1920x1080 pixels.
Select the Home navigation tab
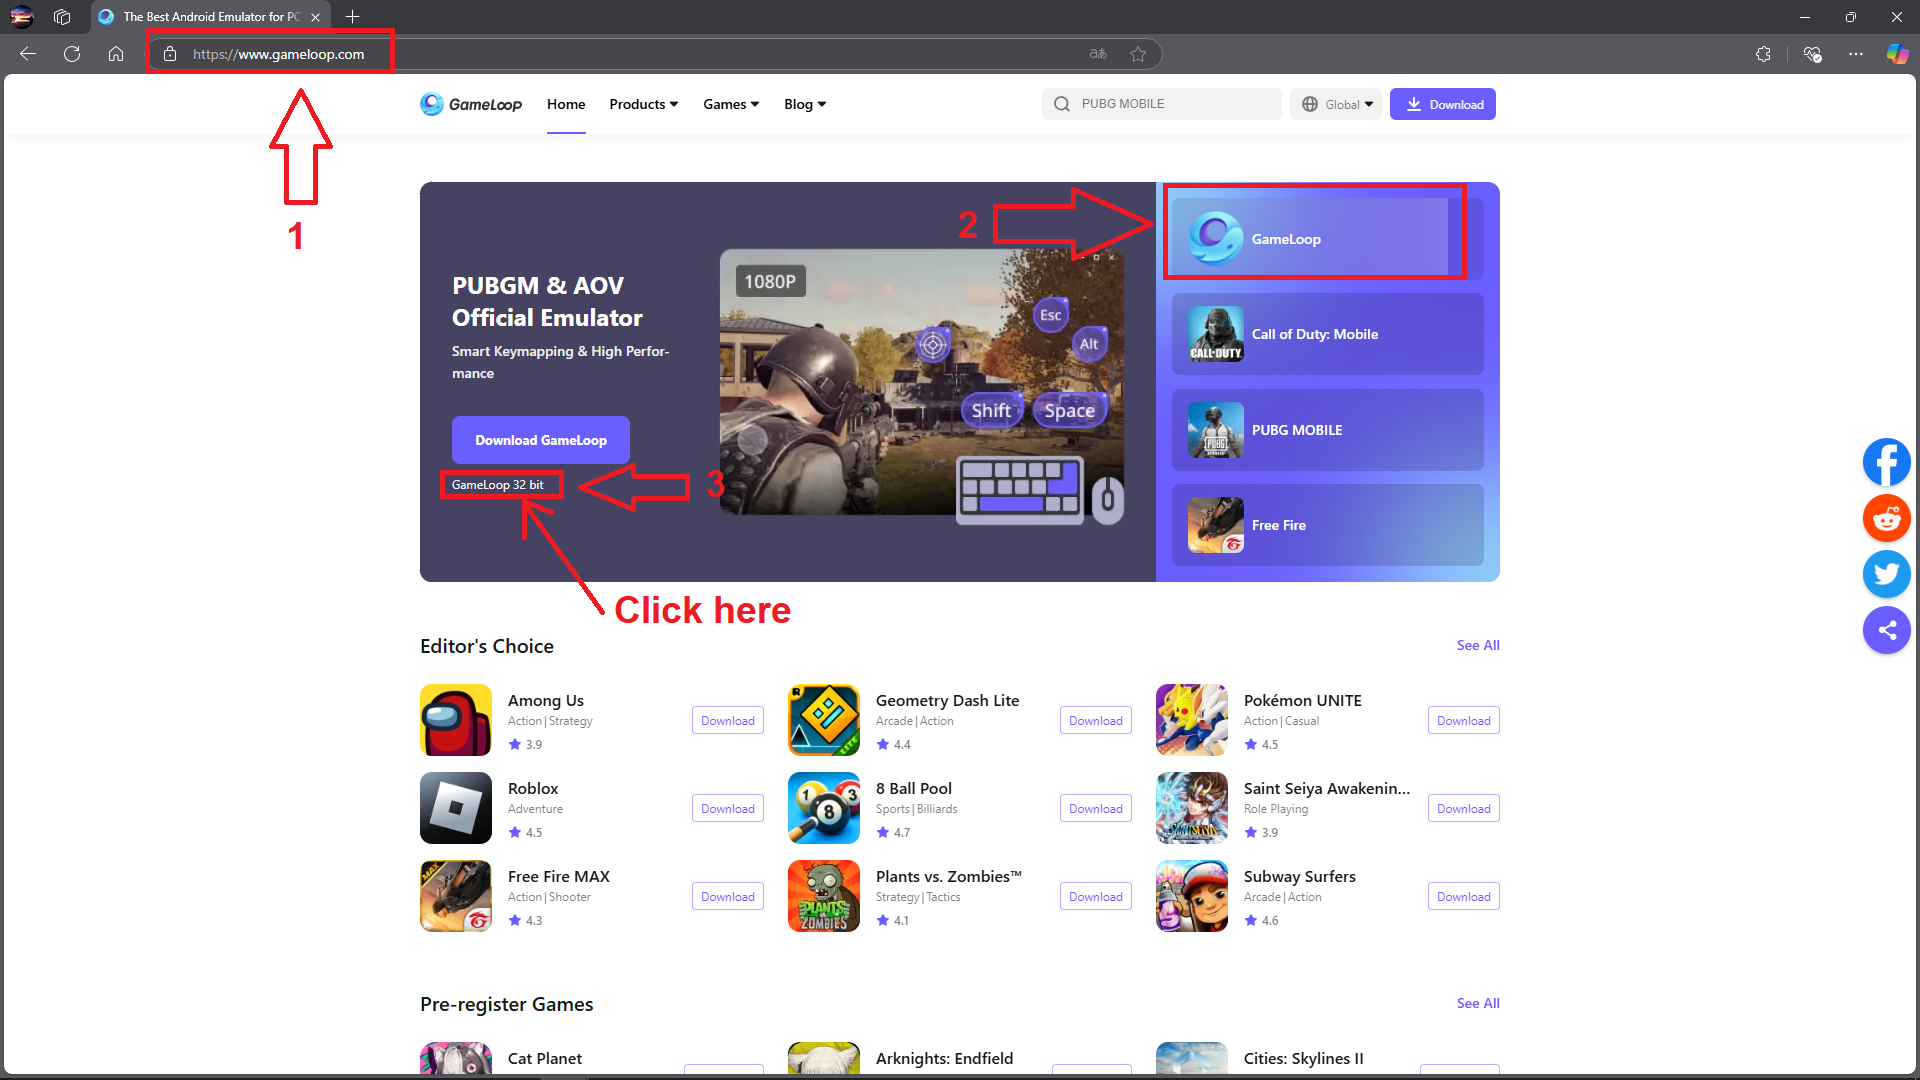click(566, 104)
